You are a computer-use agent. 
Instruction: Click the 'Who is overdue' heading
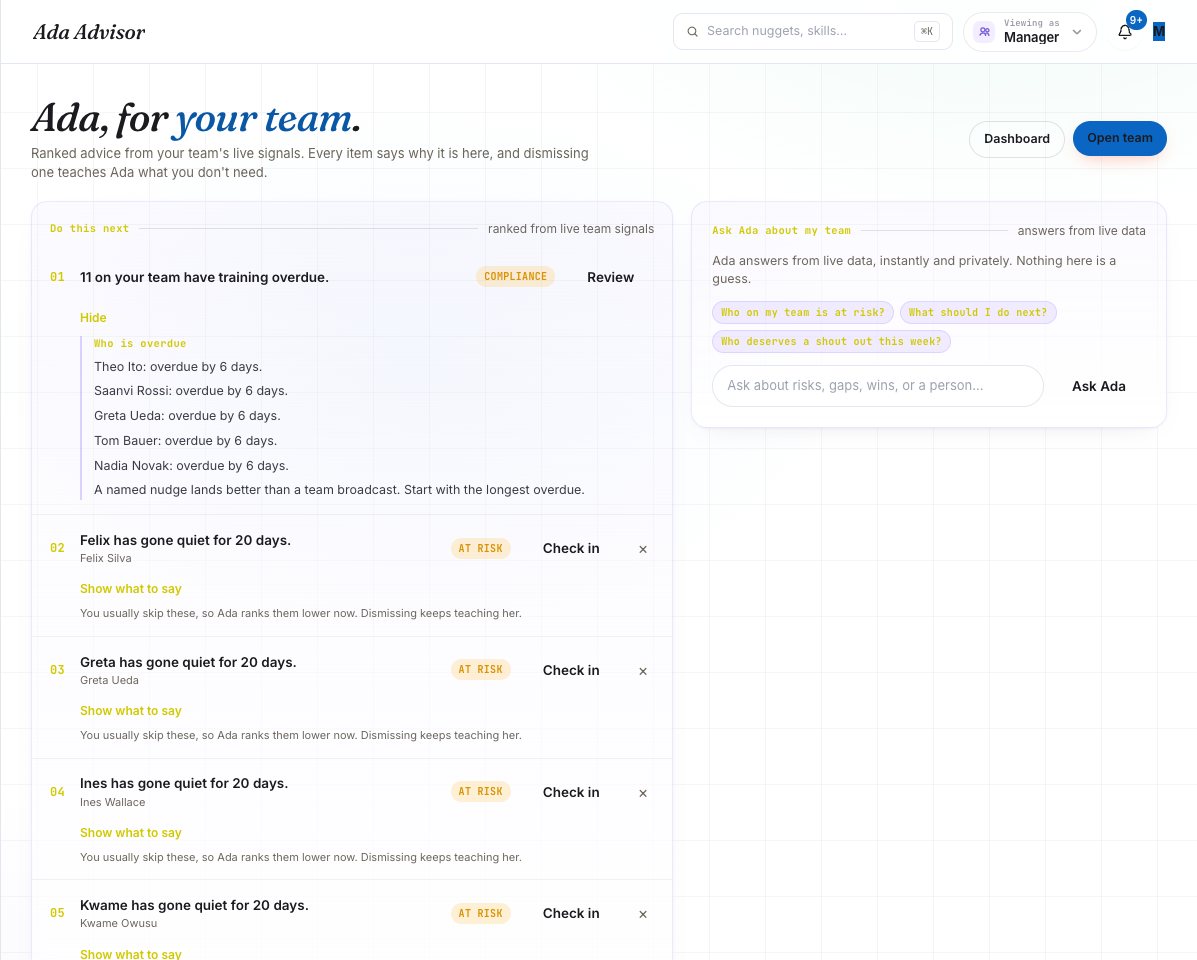click(140, 343)
